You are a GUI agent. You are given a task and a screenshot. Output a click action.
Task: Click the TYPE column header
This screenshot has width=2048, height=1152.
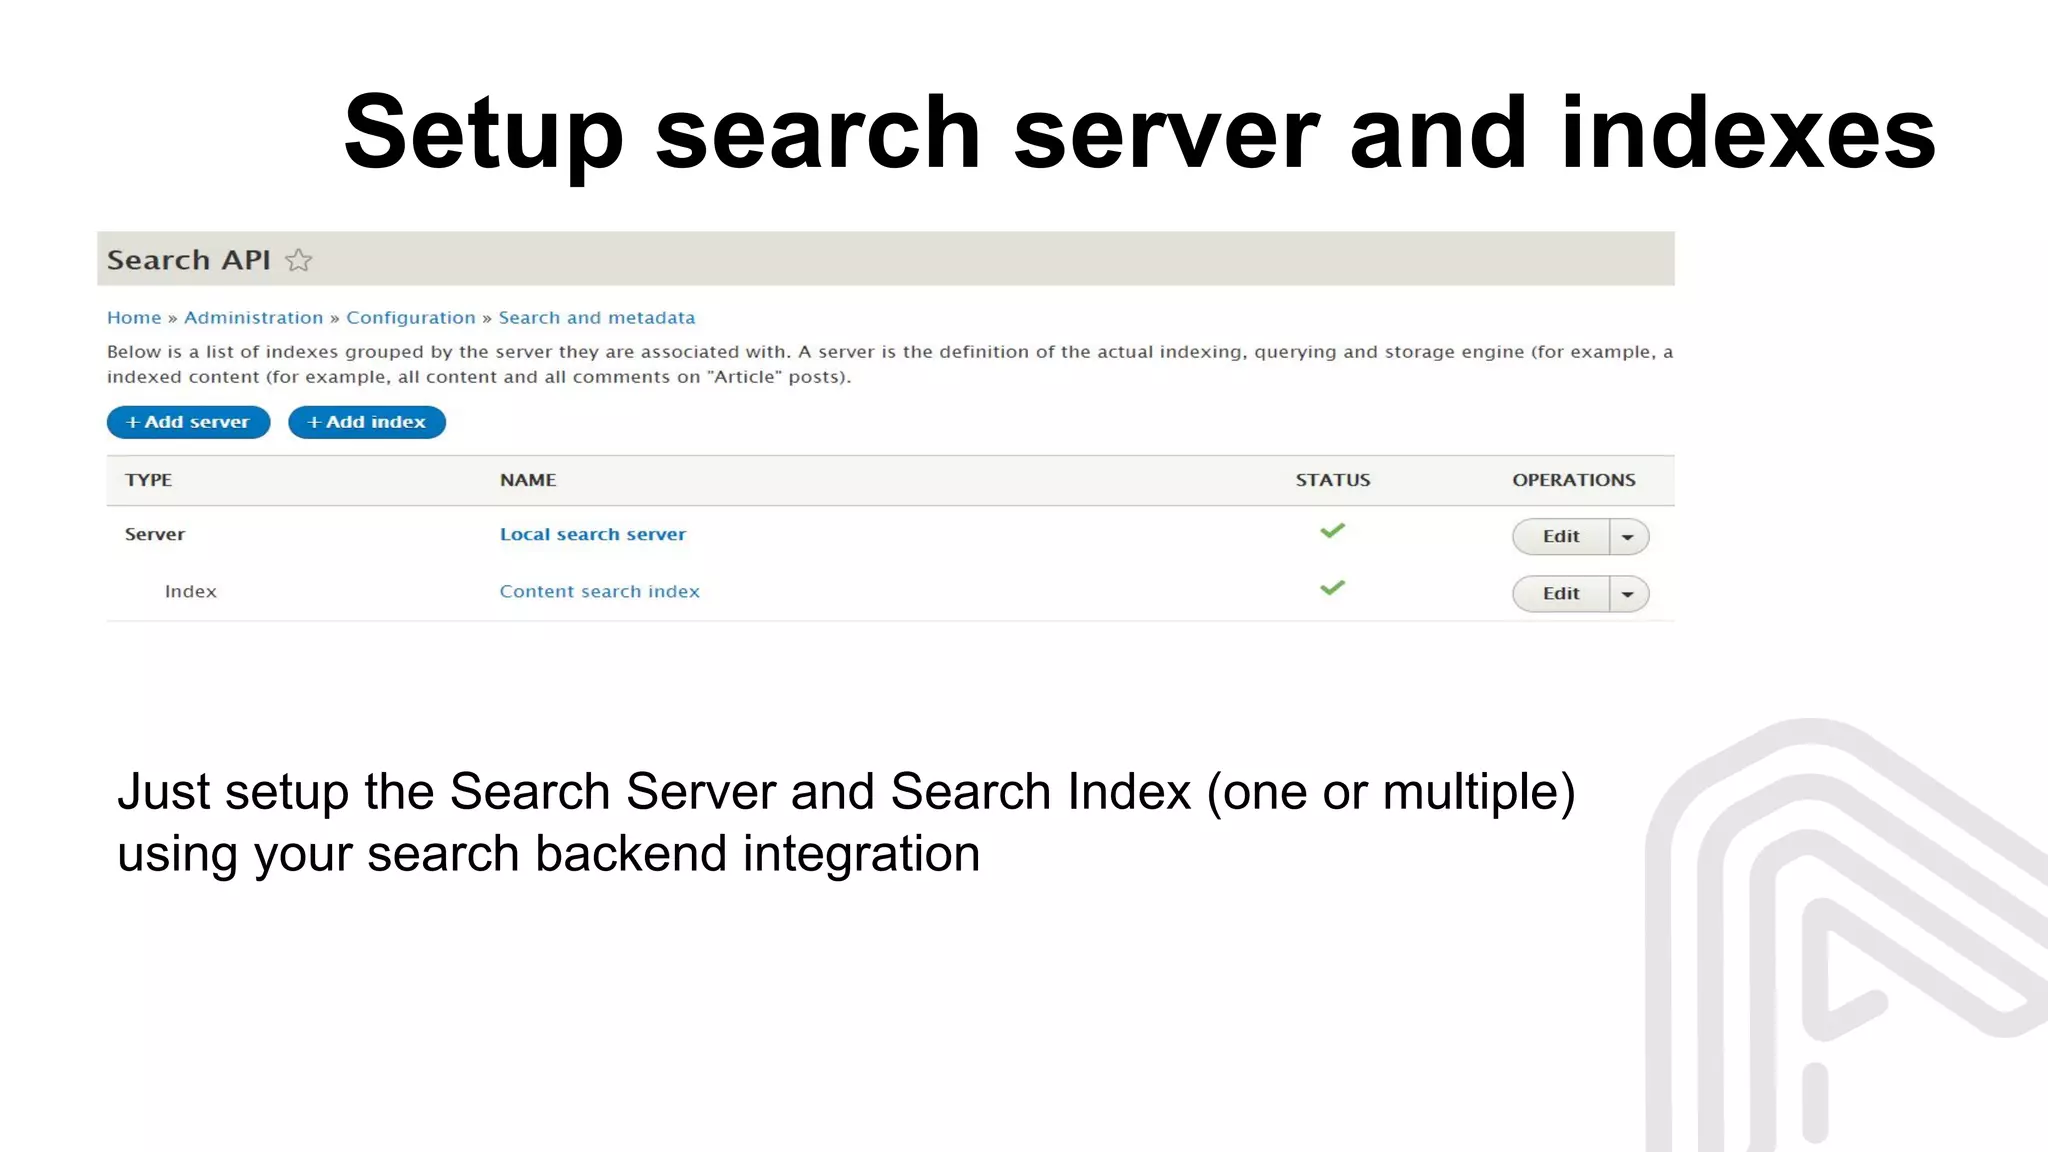pos(148,480)
